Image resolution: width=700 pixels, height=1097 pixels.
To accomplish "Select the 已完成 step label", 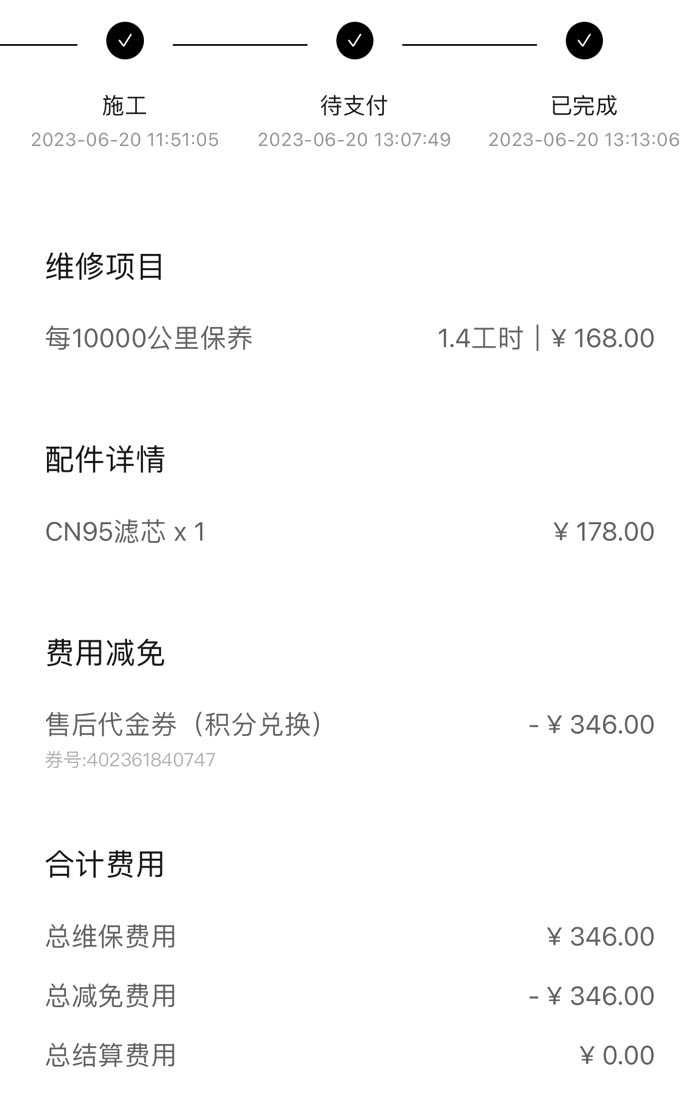I will pos(584,105).
